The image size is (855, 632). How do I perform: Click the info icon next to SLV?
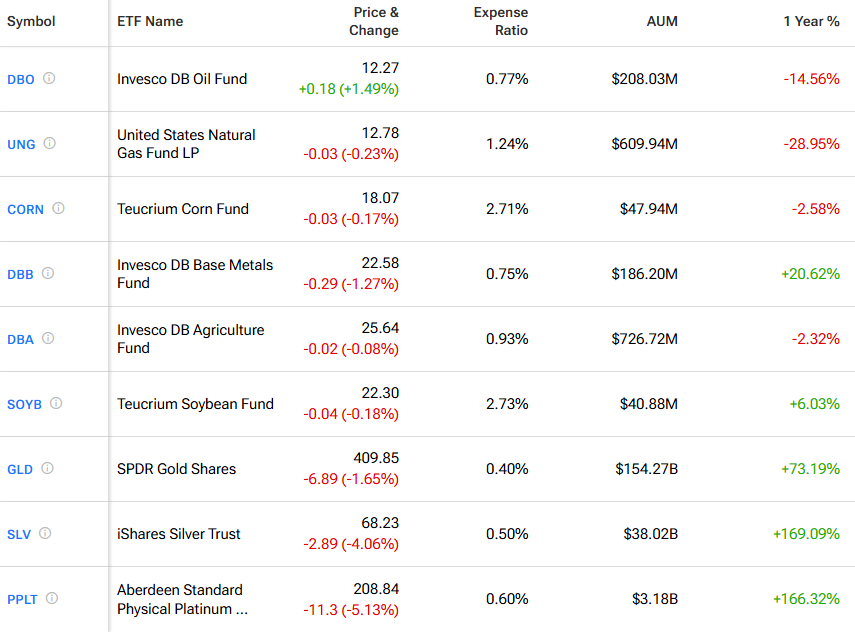(45, 533)
